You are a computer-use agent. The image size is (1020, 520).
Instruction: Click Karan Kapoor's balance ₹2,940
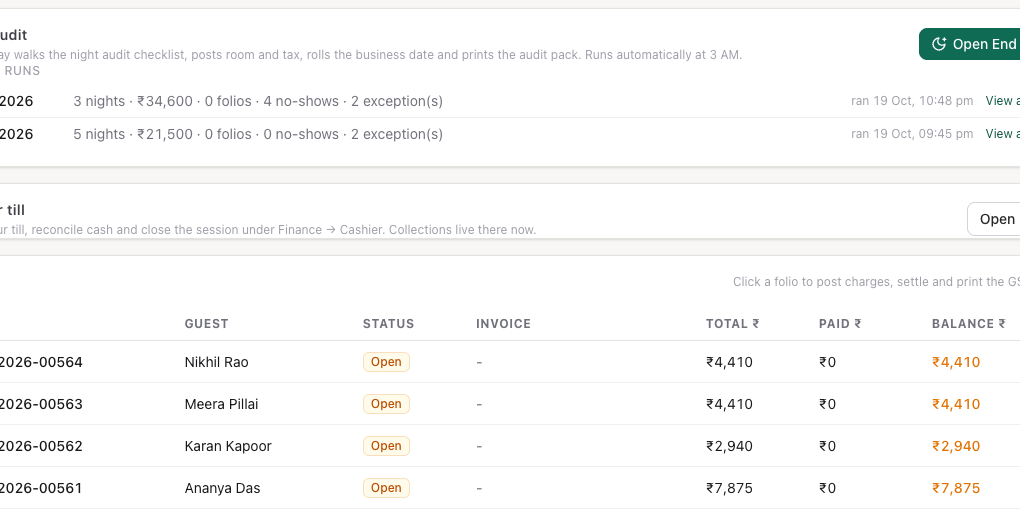click(x=956, y=446)
